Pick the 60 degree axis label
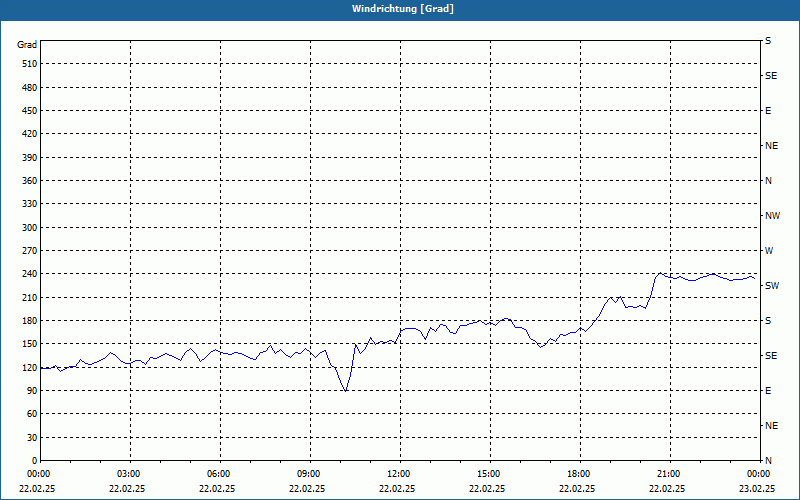 [x=32, y=414]
